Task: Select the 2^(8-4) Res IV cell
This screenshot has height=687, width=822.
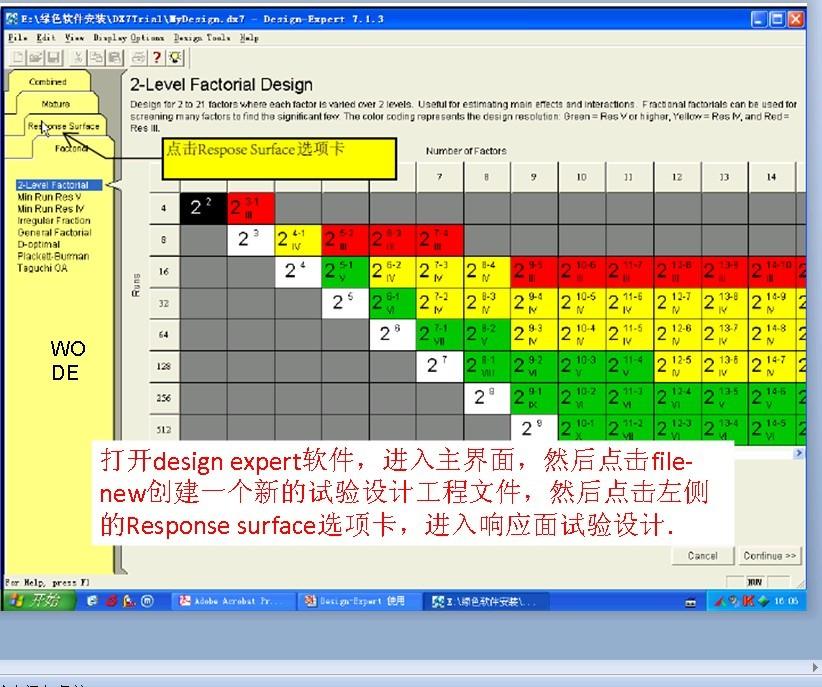Action: pyautogui.click(x=487, y=272)
